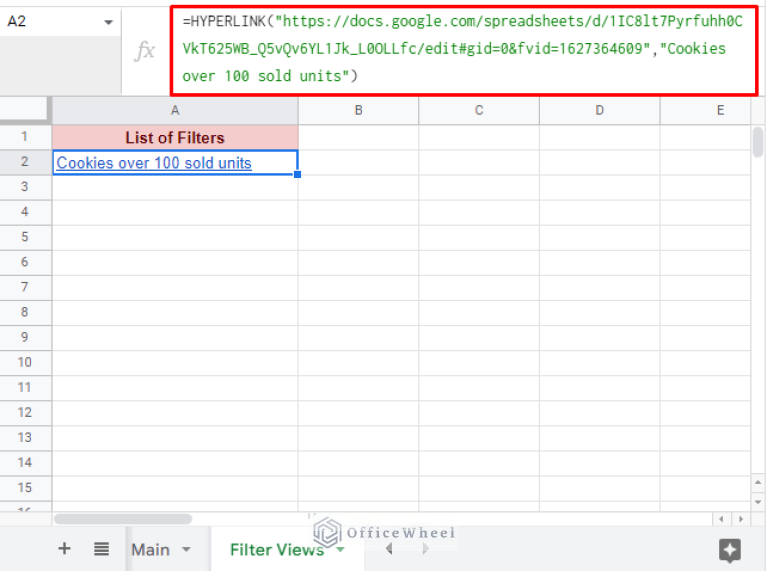The image size is (767, 571).
Task: Open the 'Cookies over 100 sold units' link
Action: coord(154,163)
